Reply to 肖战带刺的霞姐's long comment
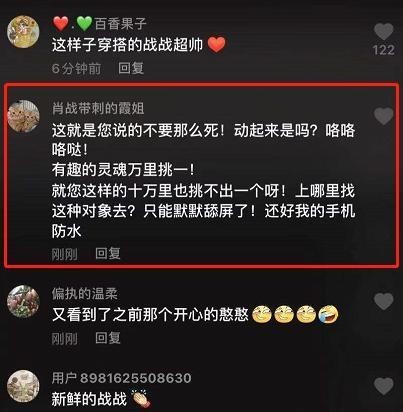Screen dimensions: 403x412 coord(108,254)
